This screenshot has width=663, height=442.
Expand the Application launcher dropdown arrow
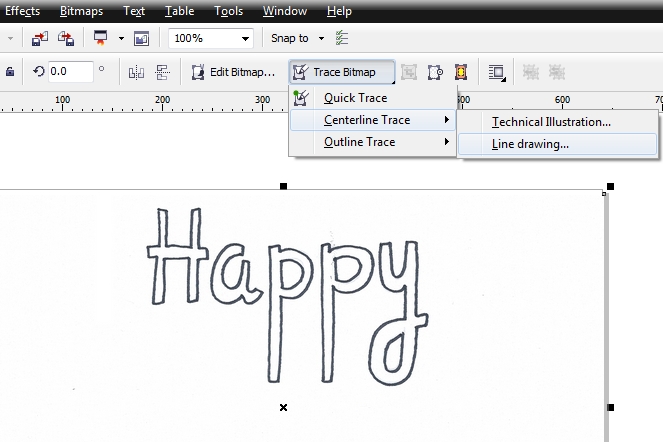[121, 38]
